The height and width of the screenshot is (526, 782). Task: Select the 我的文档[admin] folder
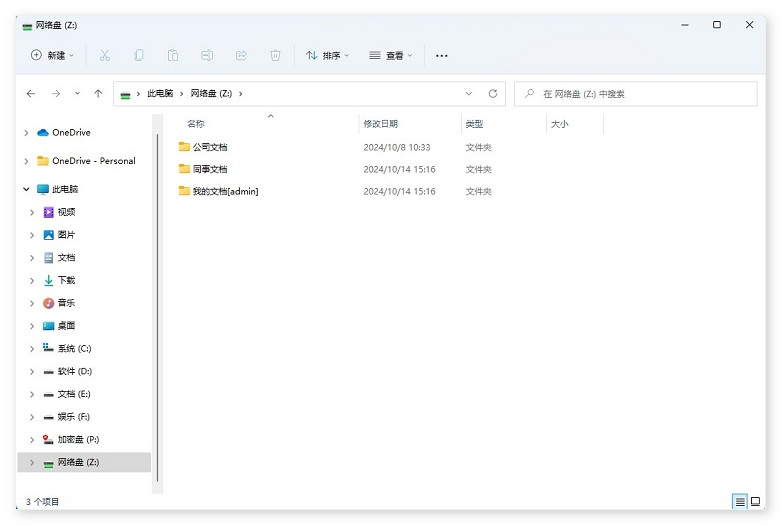[x=225, y=191]
